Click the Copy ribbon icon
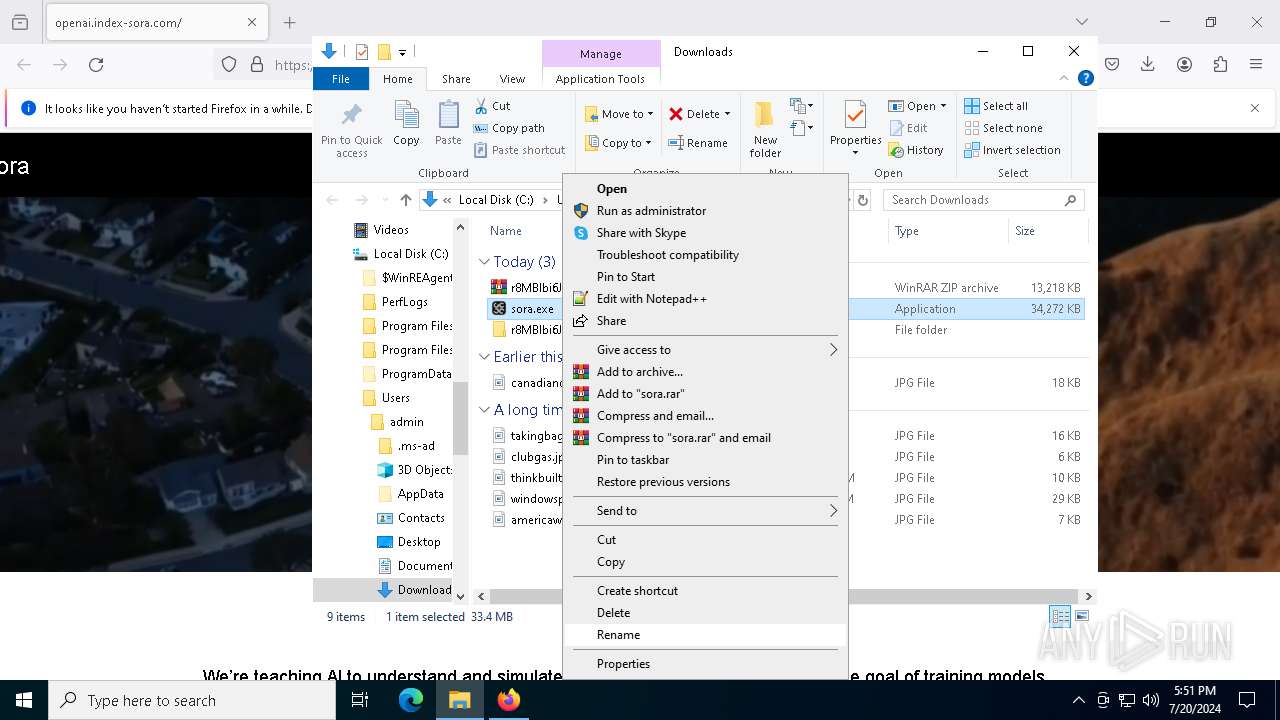This screenshot has height=720, width=1280. [406, 123]
